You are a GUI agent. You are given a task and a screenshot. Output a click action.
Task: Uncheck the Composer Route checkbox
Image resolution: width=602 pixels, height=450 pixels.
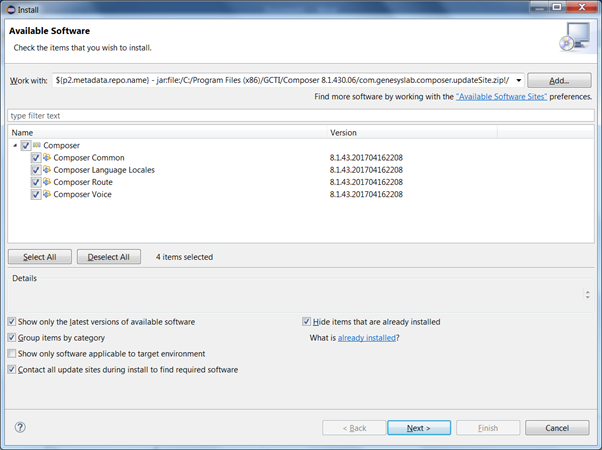coord(36,182)
